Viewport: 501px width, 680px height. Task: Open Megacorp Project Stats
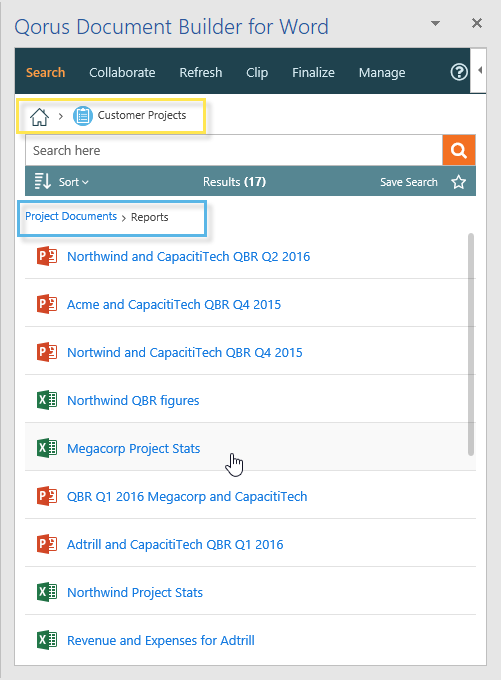(134, 448)
